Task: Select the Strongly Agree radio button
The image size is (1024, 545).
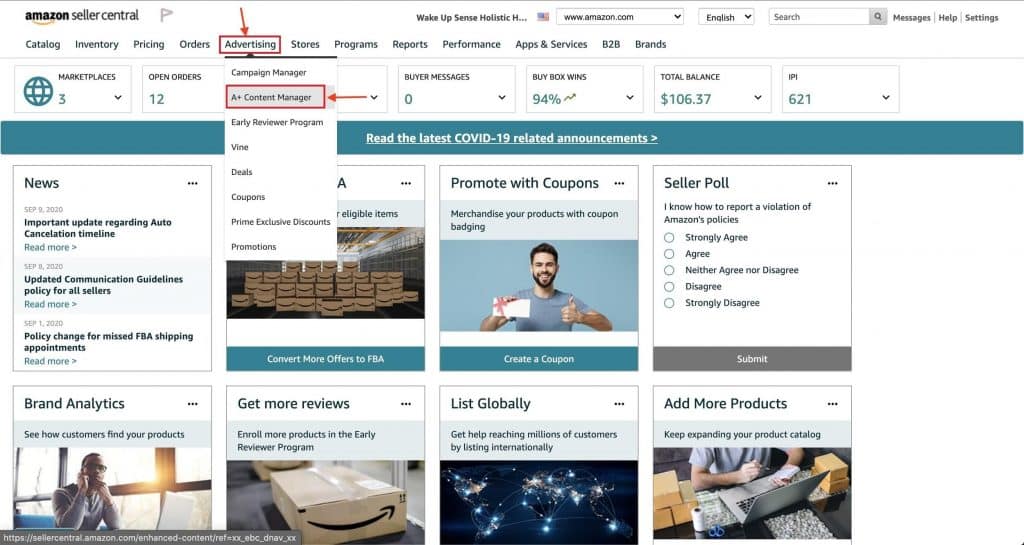Action: coord(669,238)
